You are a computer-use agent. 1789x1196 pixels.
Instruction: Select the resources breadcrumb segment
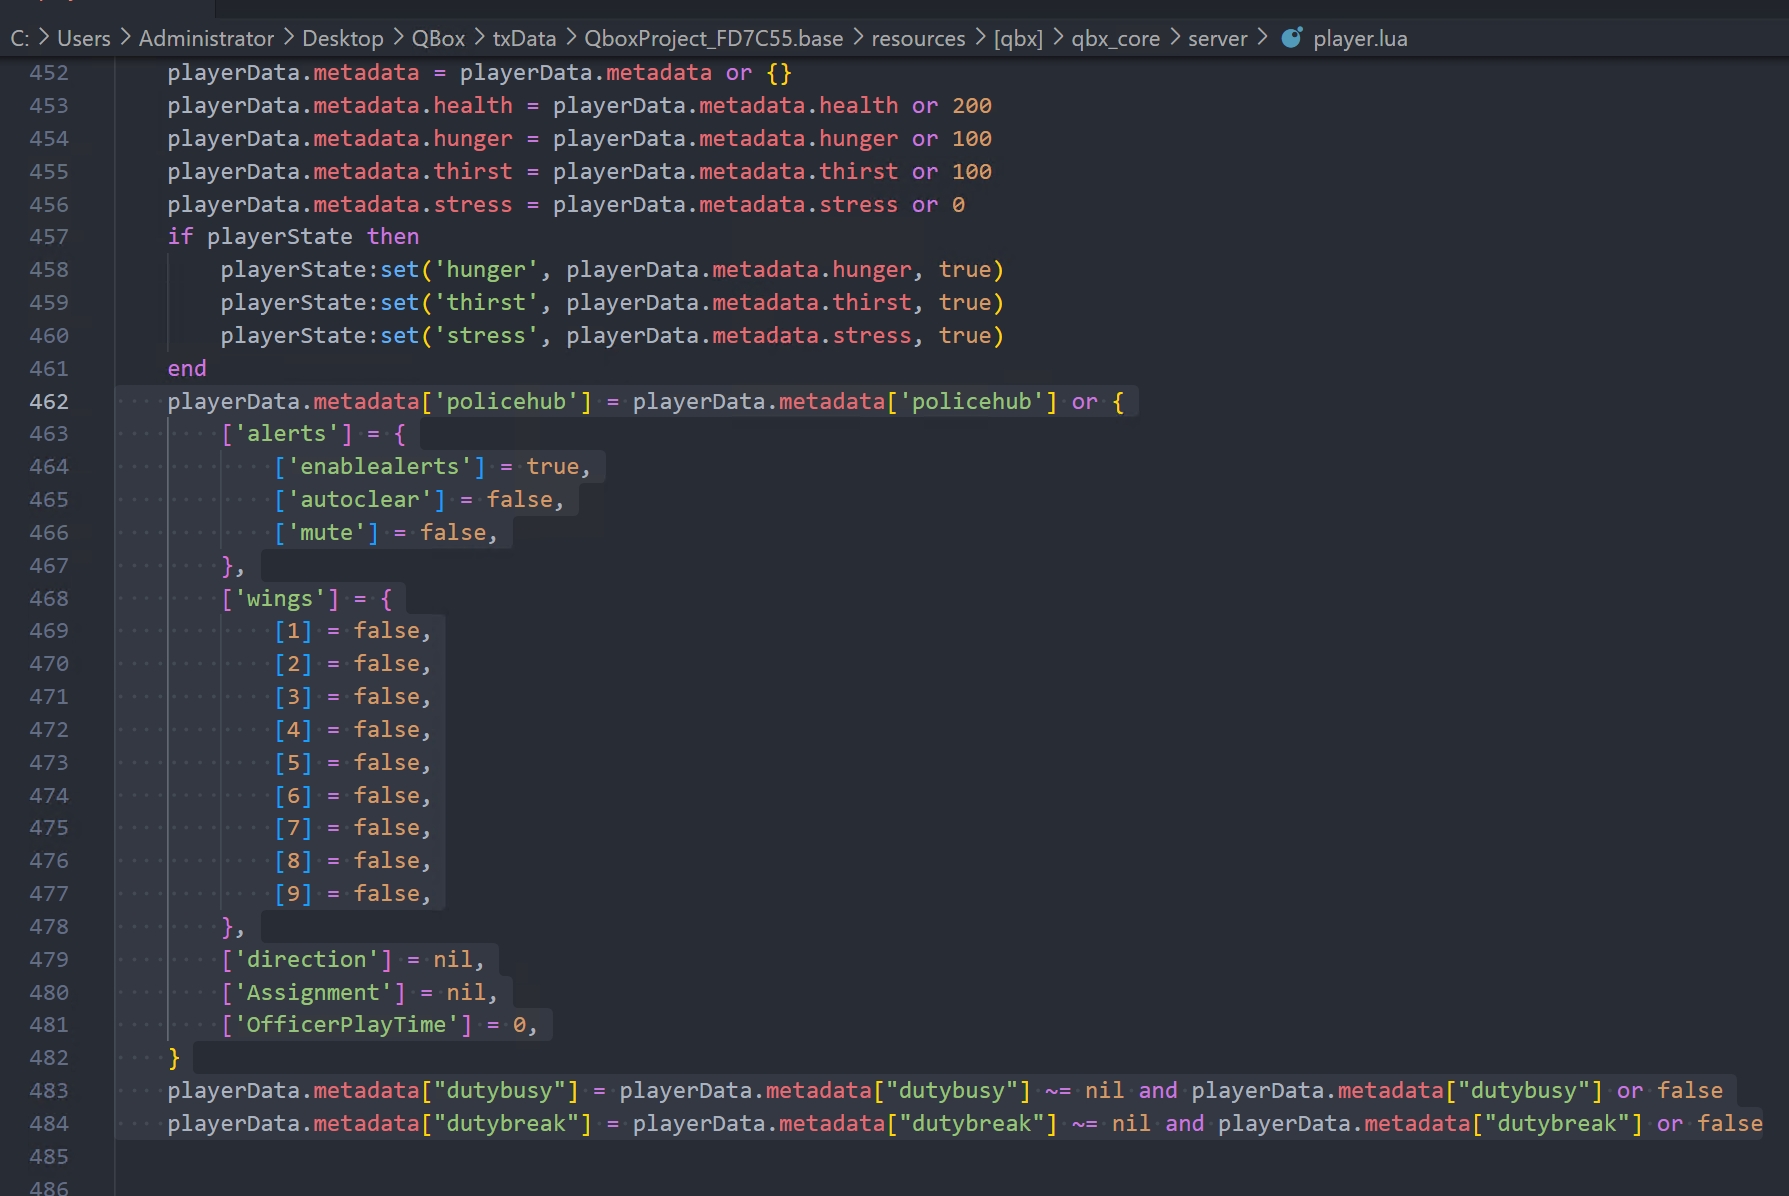(x=917, y=39)
